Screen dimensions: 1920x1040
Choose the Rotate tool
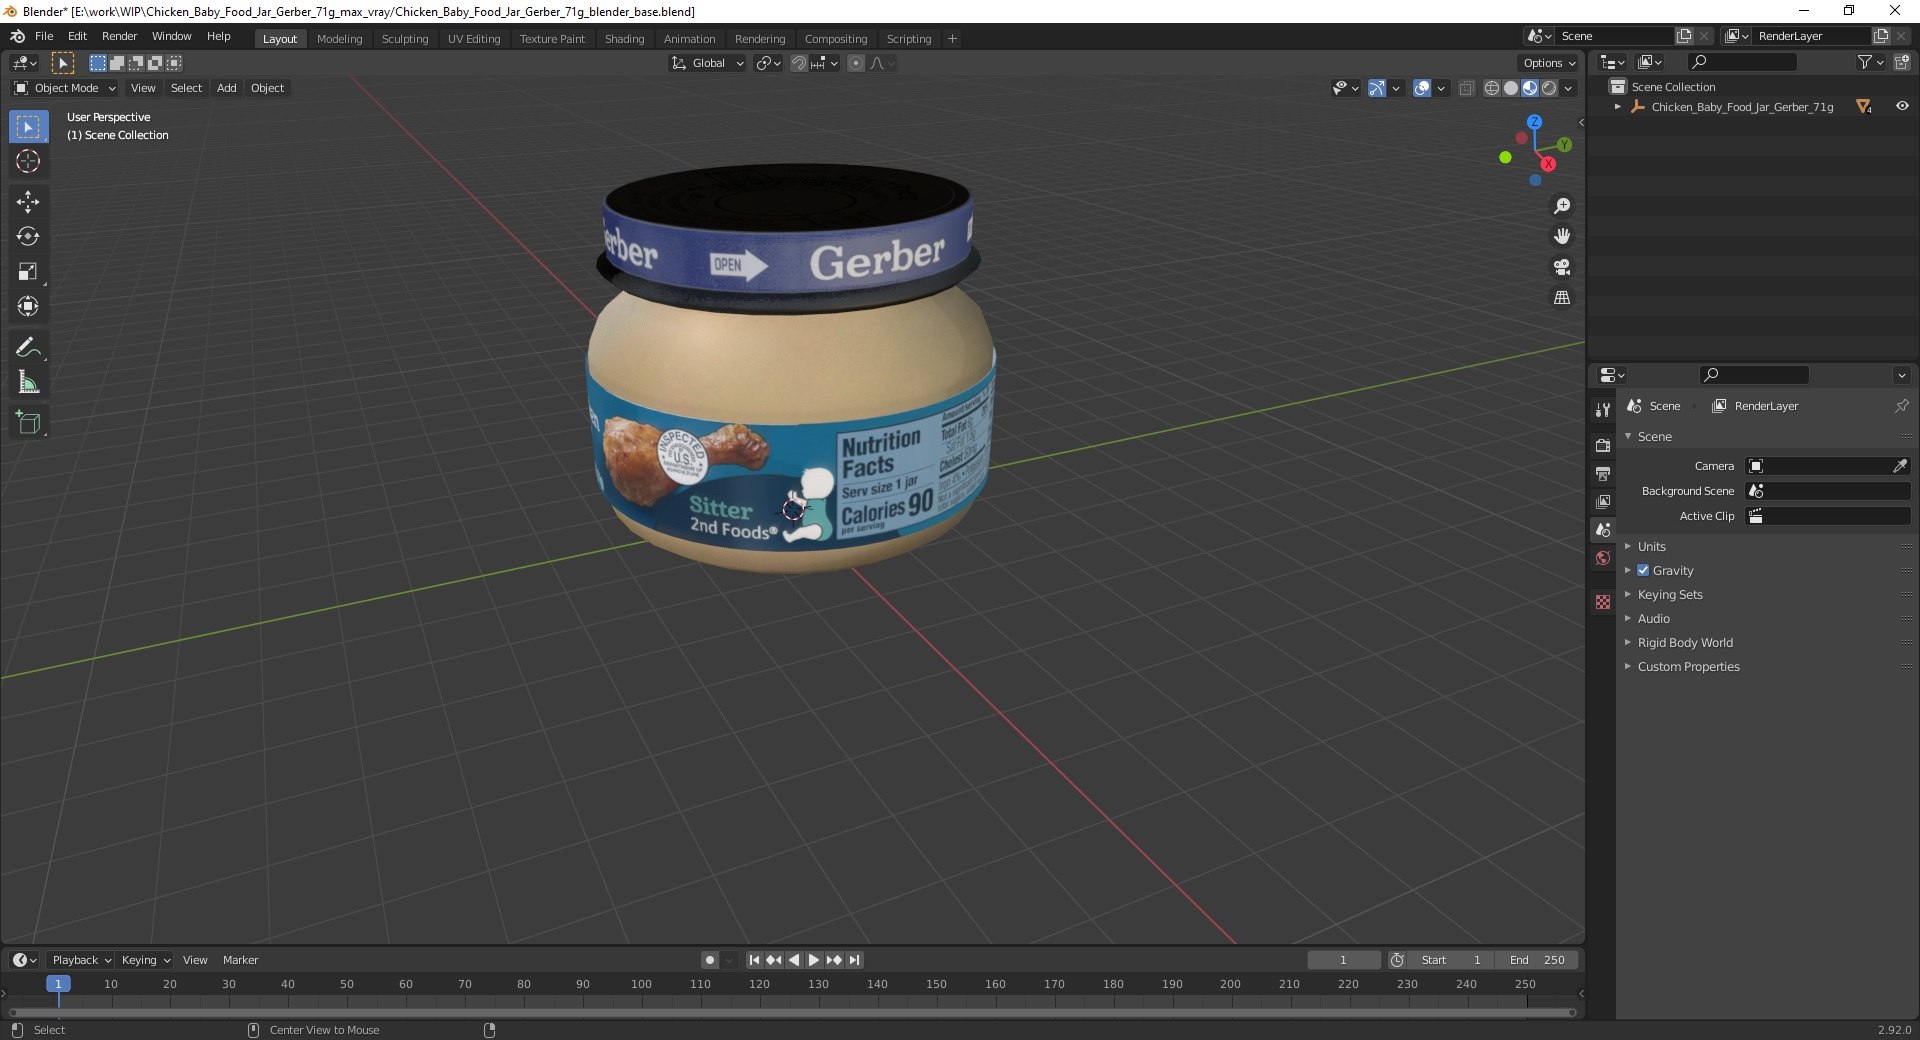[x=28, y=237]
